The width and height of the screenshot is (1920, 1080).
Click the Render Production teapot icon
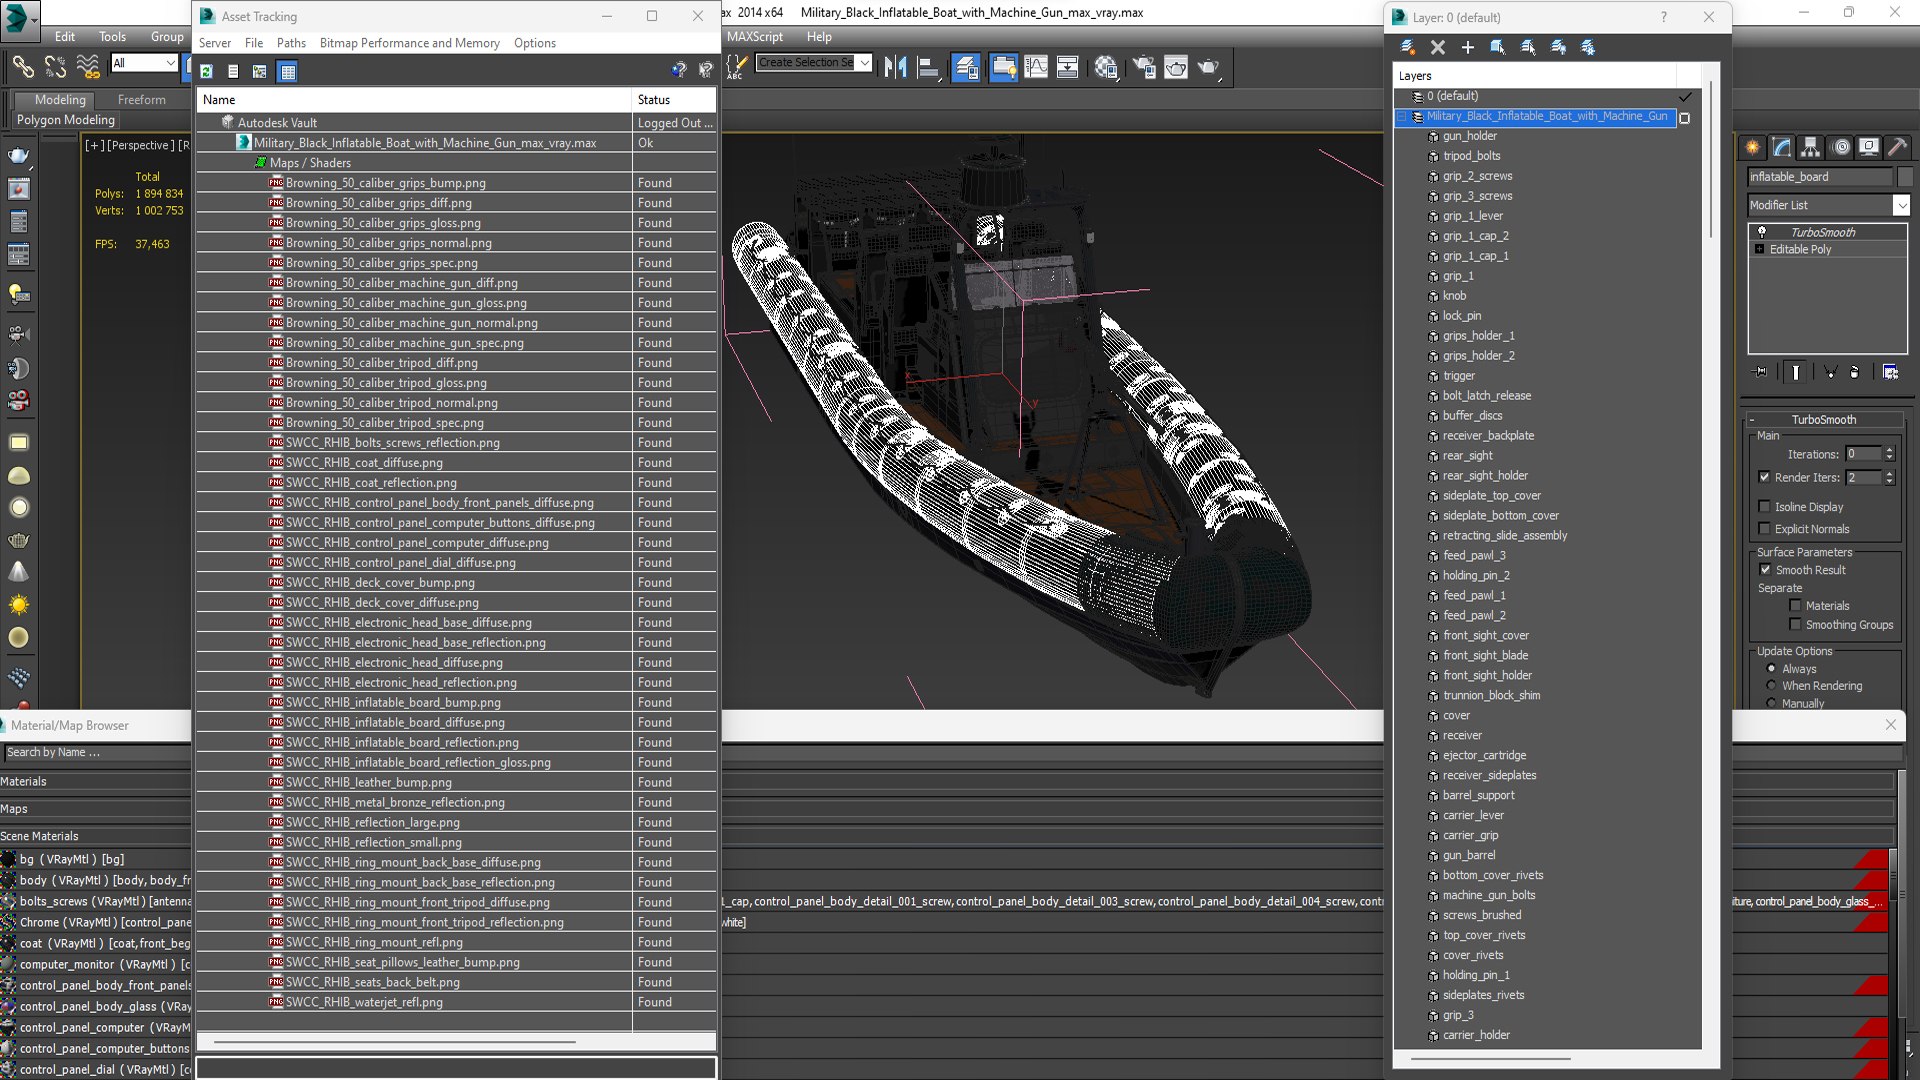pos(1209,67)
